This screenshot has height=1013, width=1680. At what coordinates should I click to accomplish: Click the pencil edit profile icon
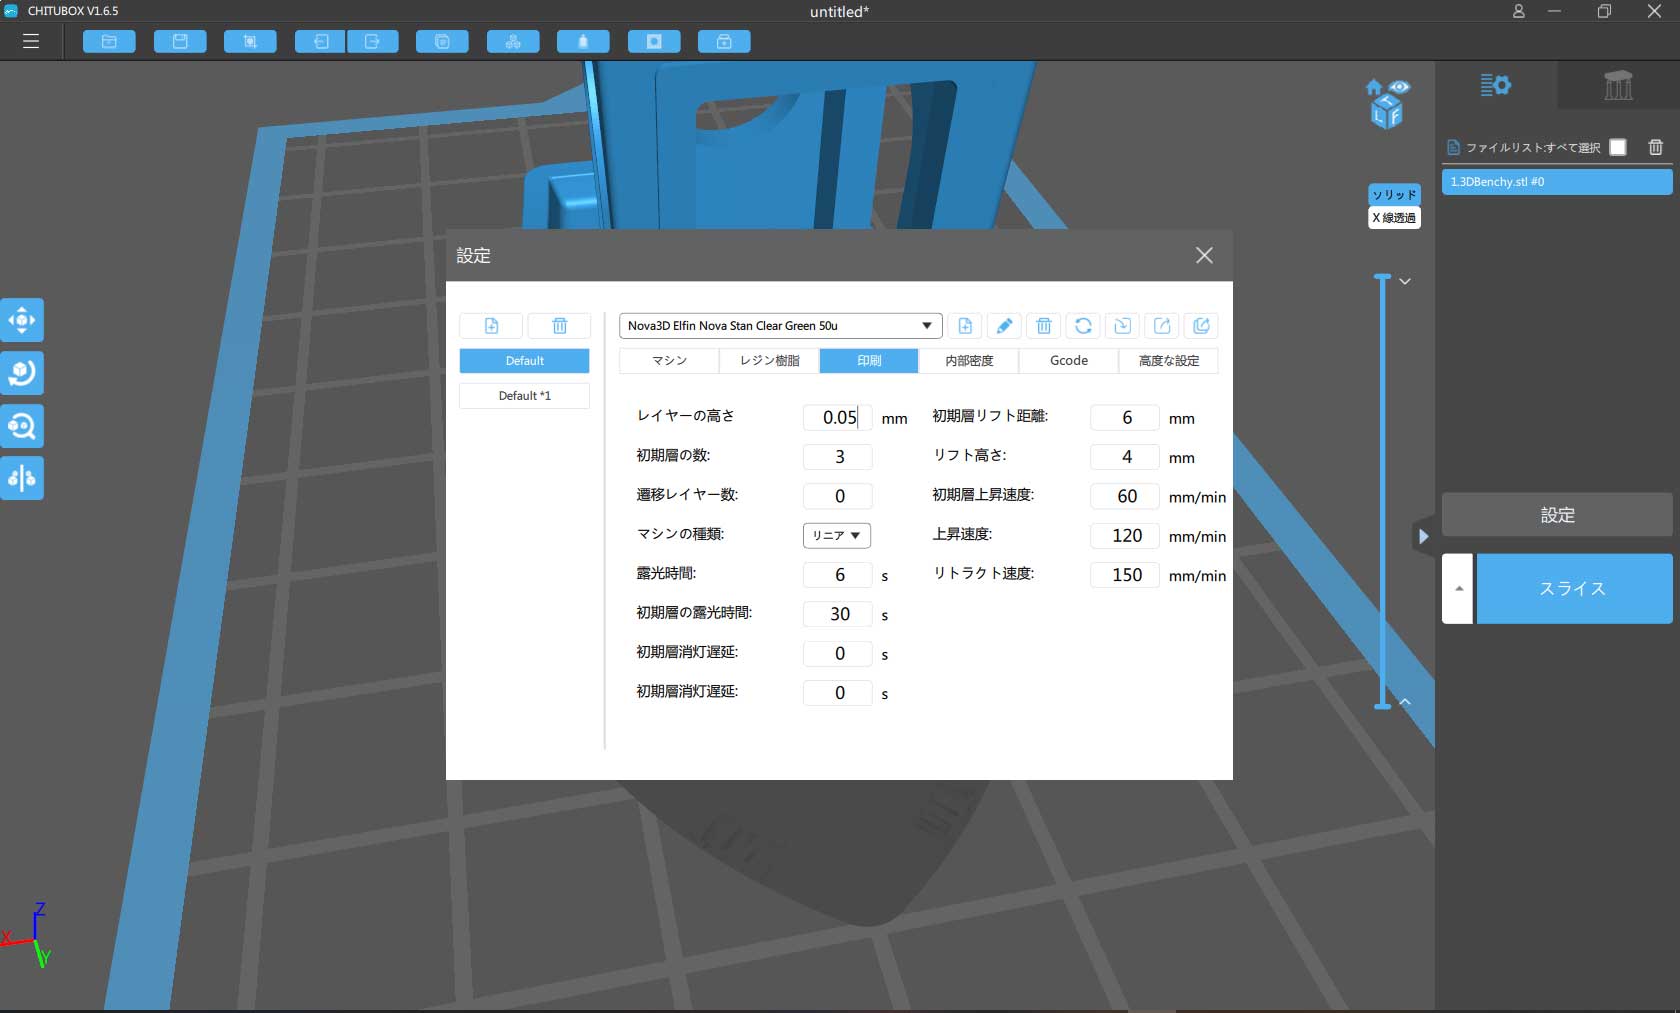(x=1004, y=326)
